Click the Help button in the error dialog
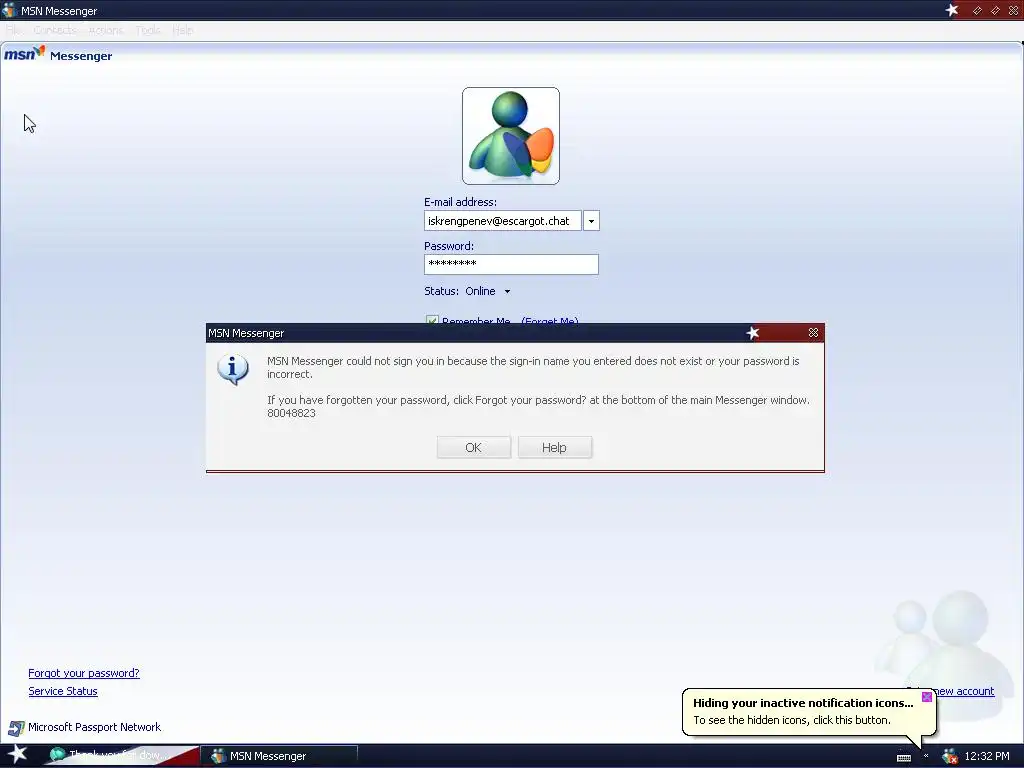This screenshot has height=768, width=1024. (x=554, y=447)
